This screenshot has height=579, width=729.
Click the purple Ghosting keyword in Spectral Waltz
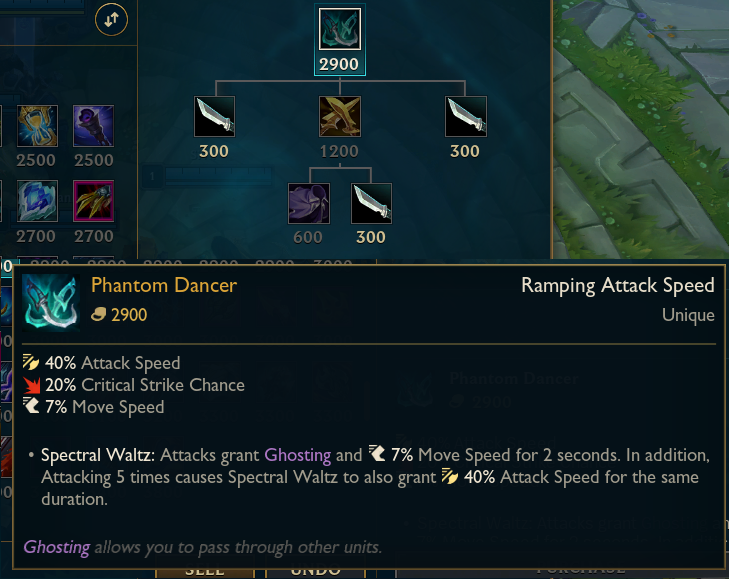(x=298, y=455)
